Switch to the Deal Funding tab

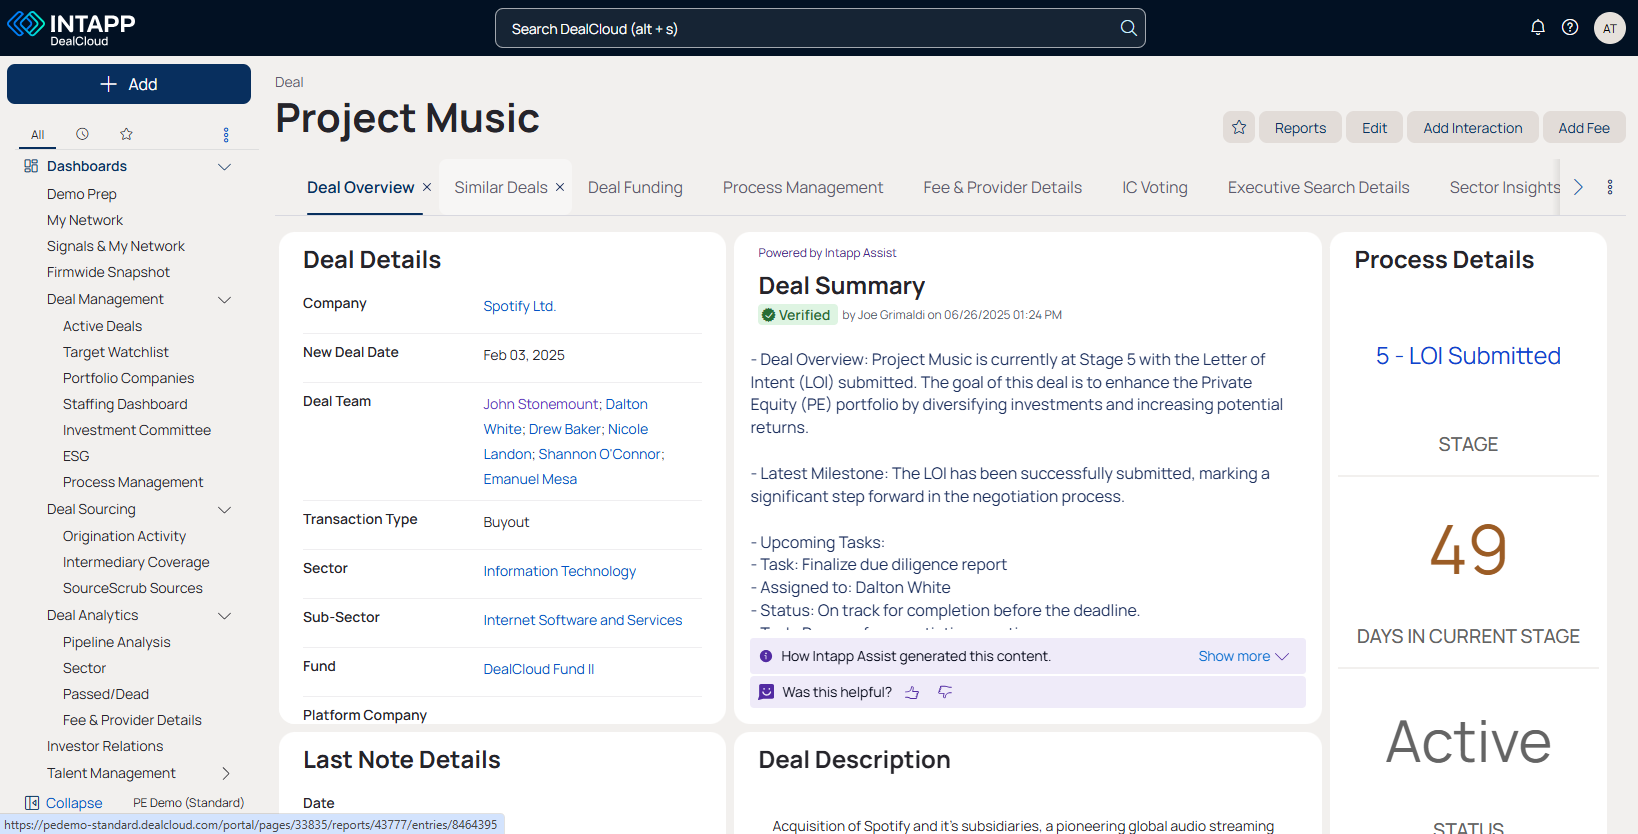tap(635, 187)
